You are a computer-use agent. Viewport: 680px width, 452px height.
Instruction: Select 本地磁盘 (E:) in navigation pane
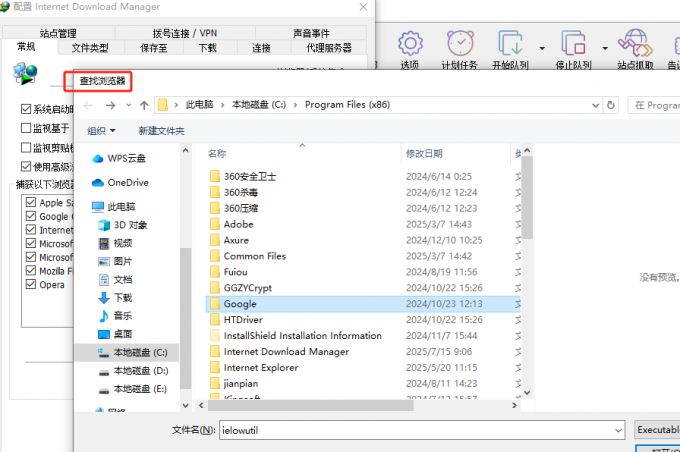[x=133, y=389]
